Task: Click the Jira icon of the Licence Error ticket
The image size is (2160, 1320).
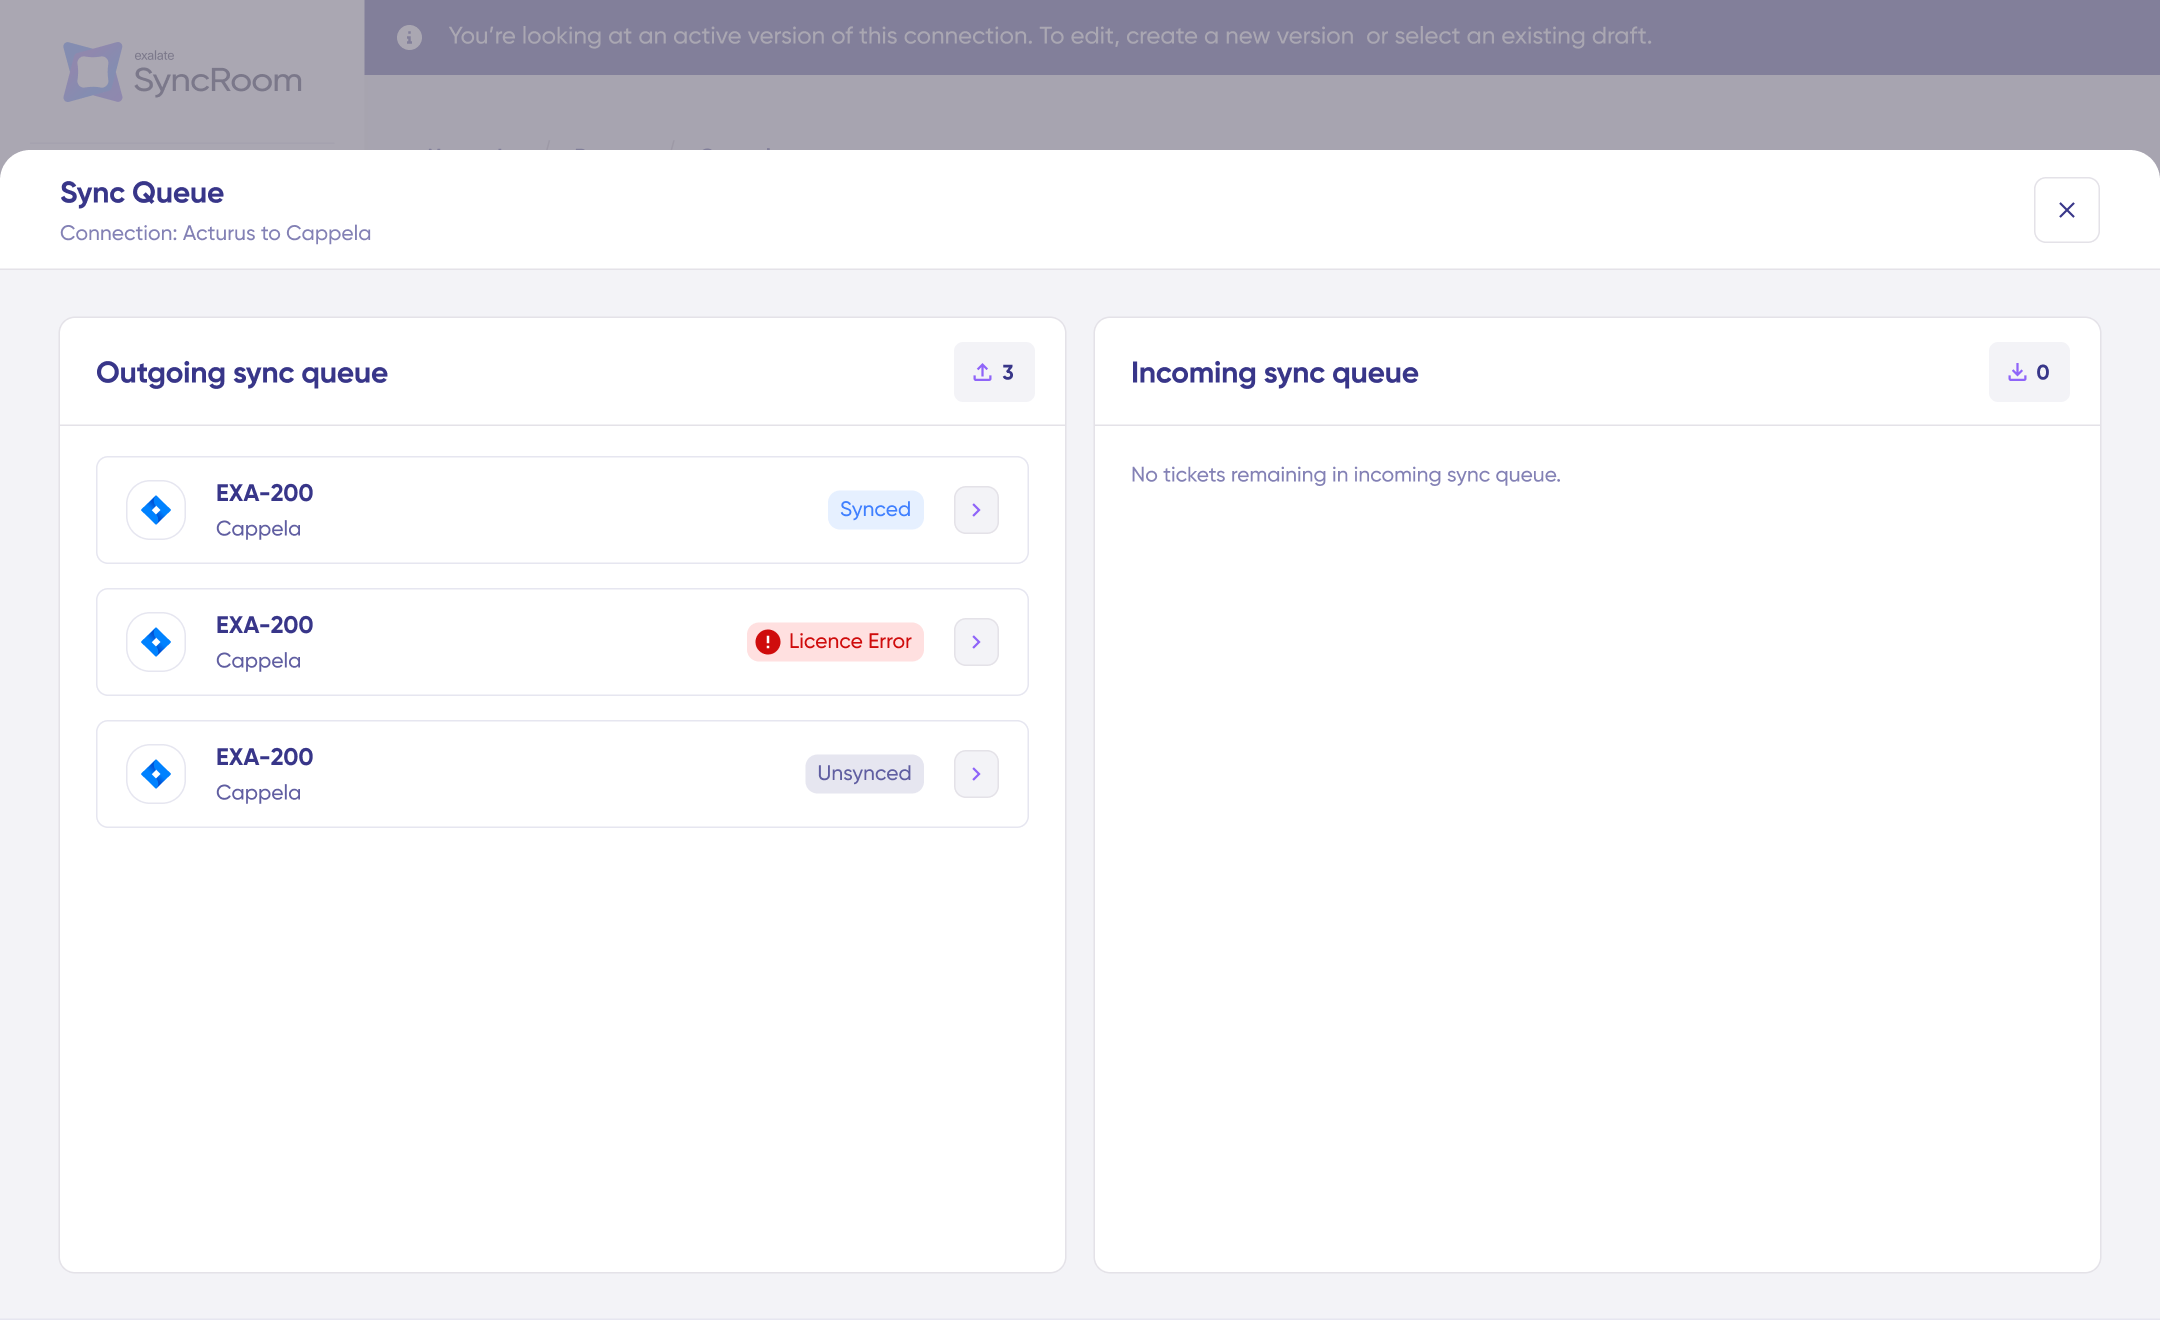Action: tap(156, 642)
